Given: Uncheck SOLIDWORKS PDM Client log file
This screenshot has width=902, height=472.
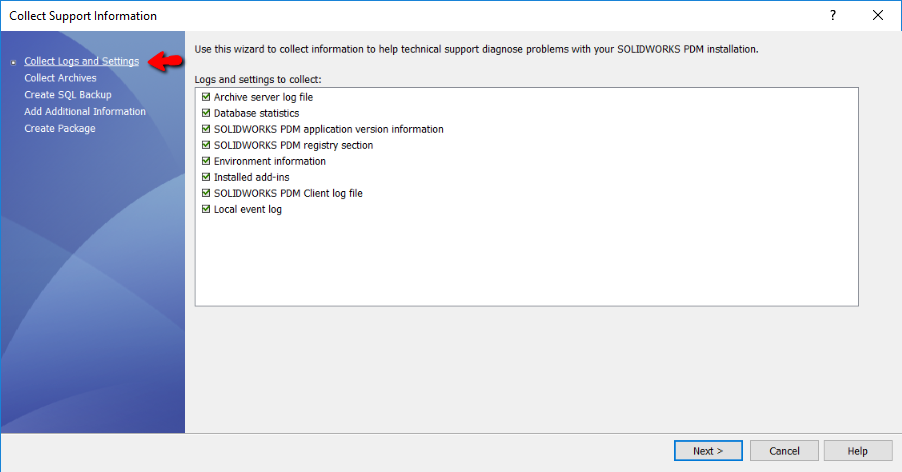Looking at the screenshot, I should click(x=206, y=193).
